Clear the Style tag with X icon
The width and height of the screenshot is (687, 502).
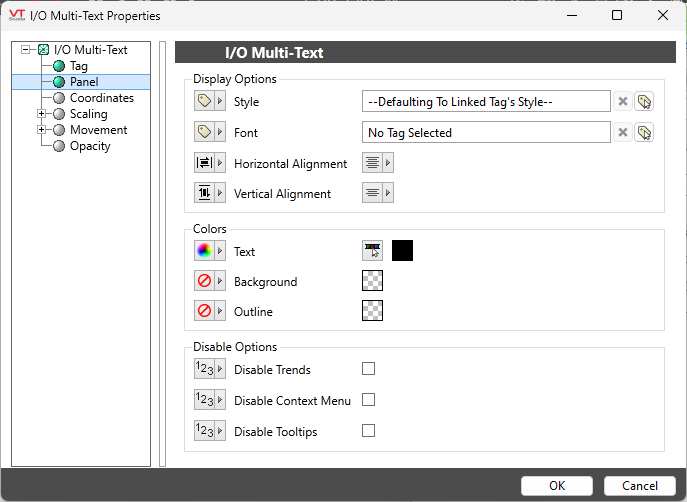coord(622,102)
